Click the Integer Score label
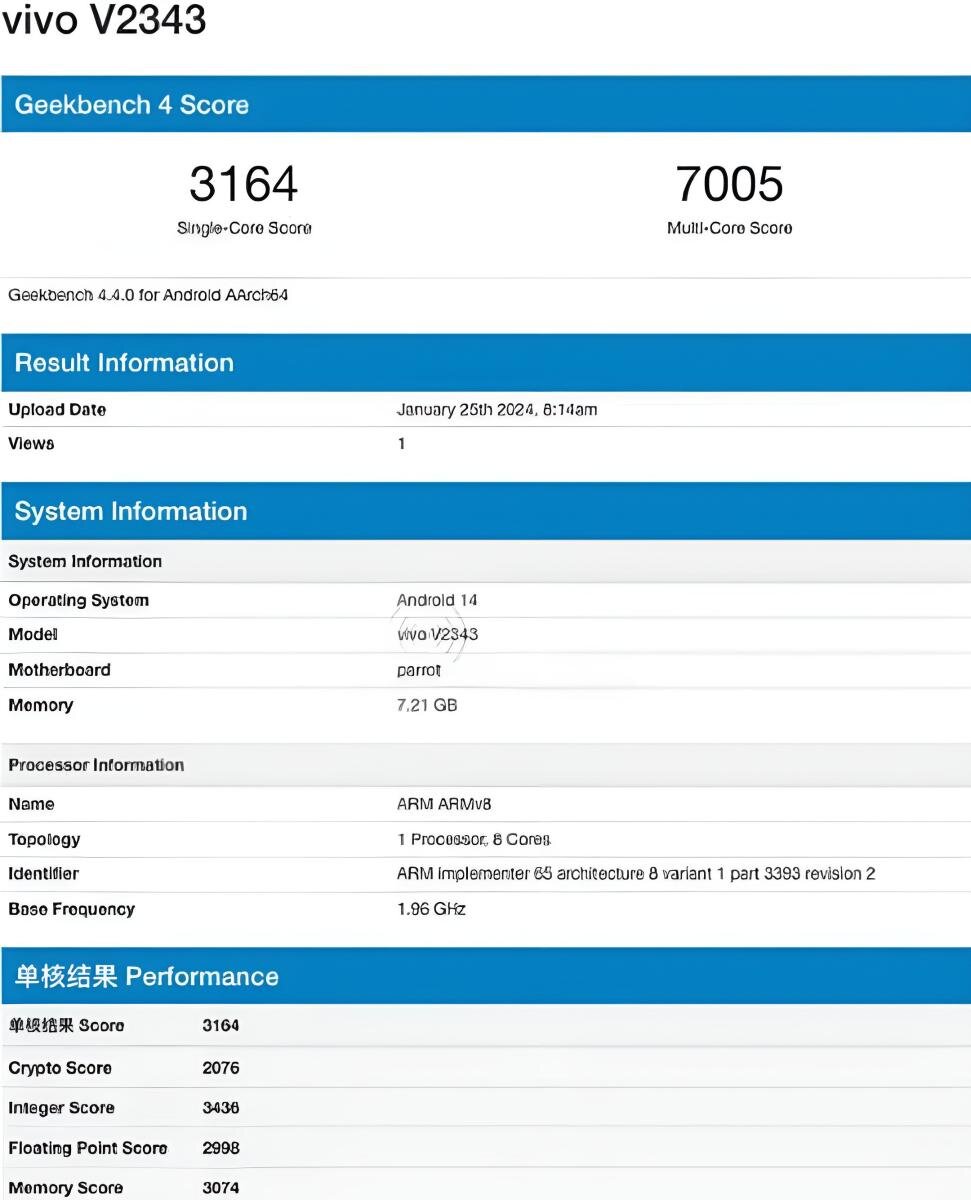The image size is (971, 1200). (x=61, y=1109)
